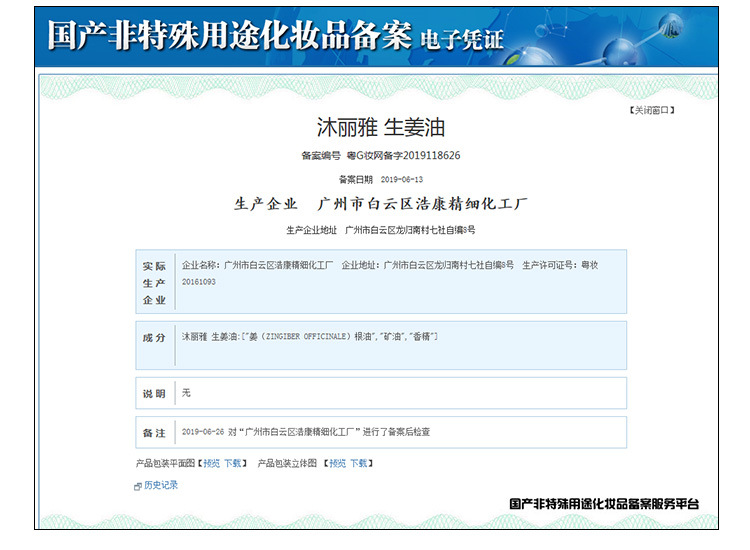Click the 备案服务平台 footer text
The width and height of the screenshot is (750, 550).
pos(604,505)
